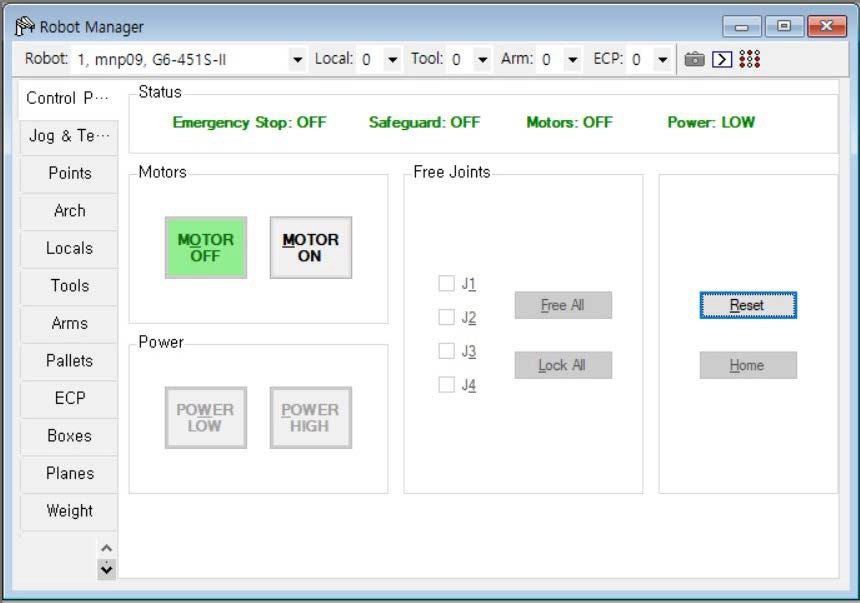This screenshot has height=603, width=860.
Task: Click the MOTOR OFF button
Action: click(206, 247)
